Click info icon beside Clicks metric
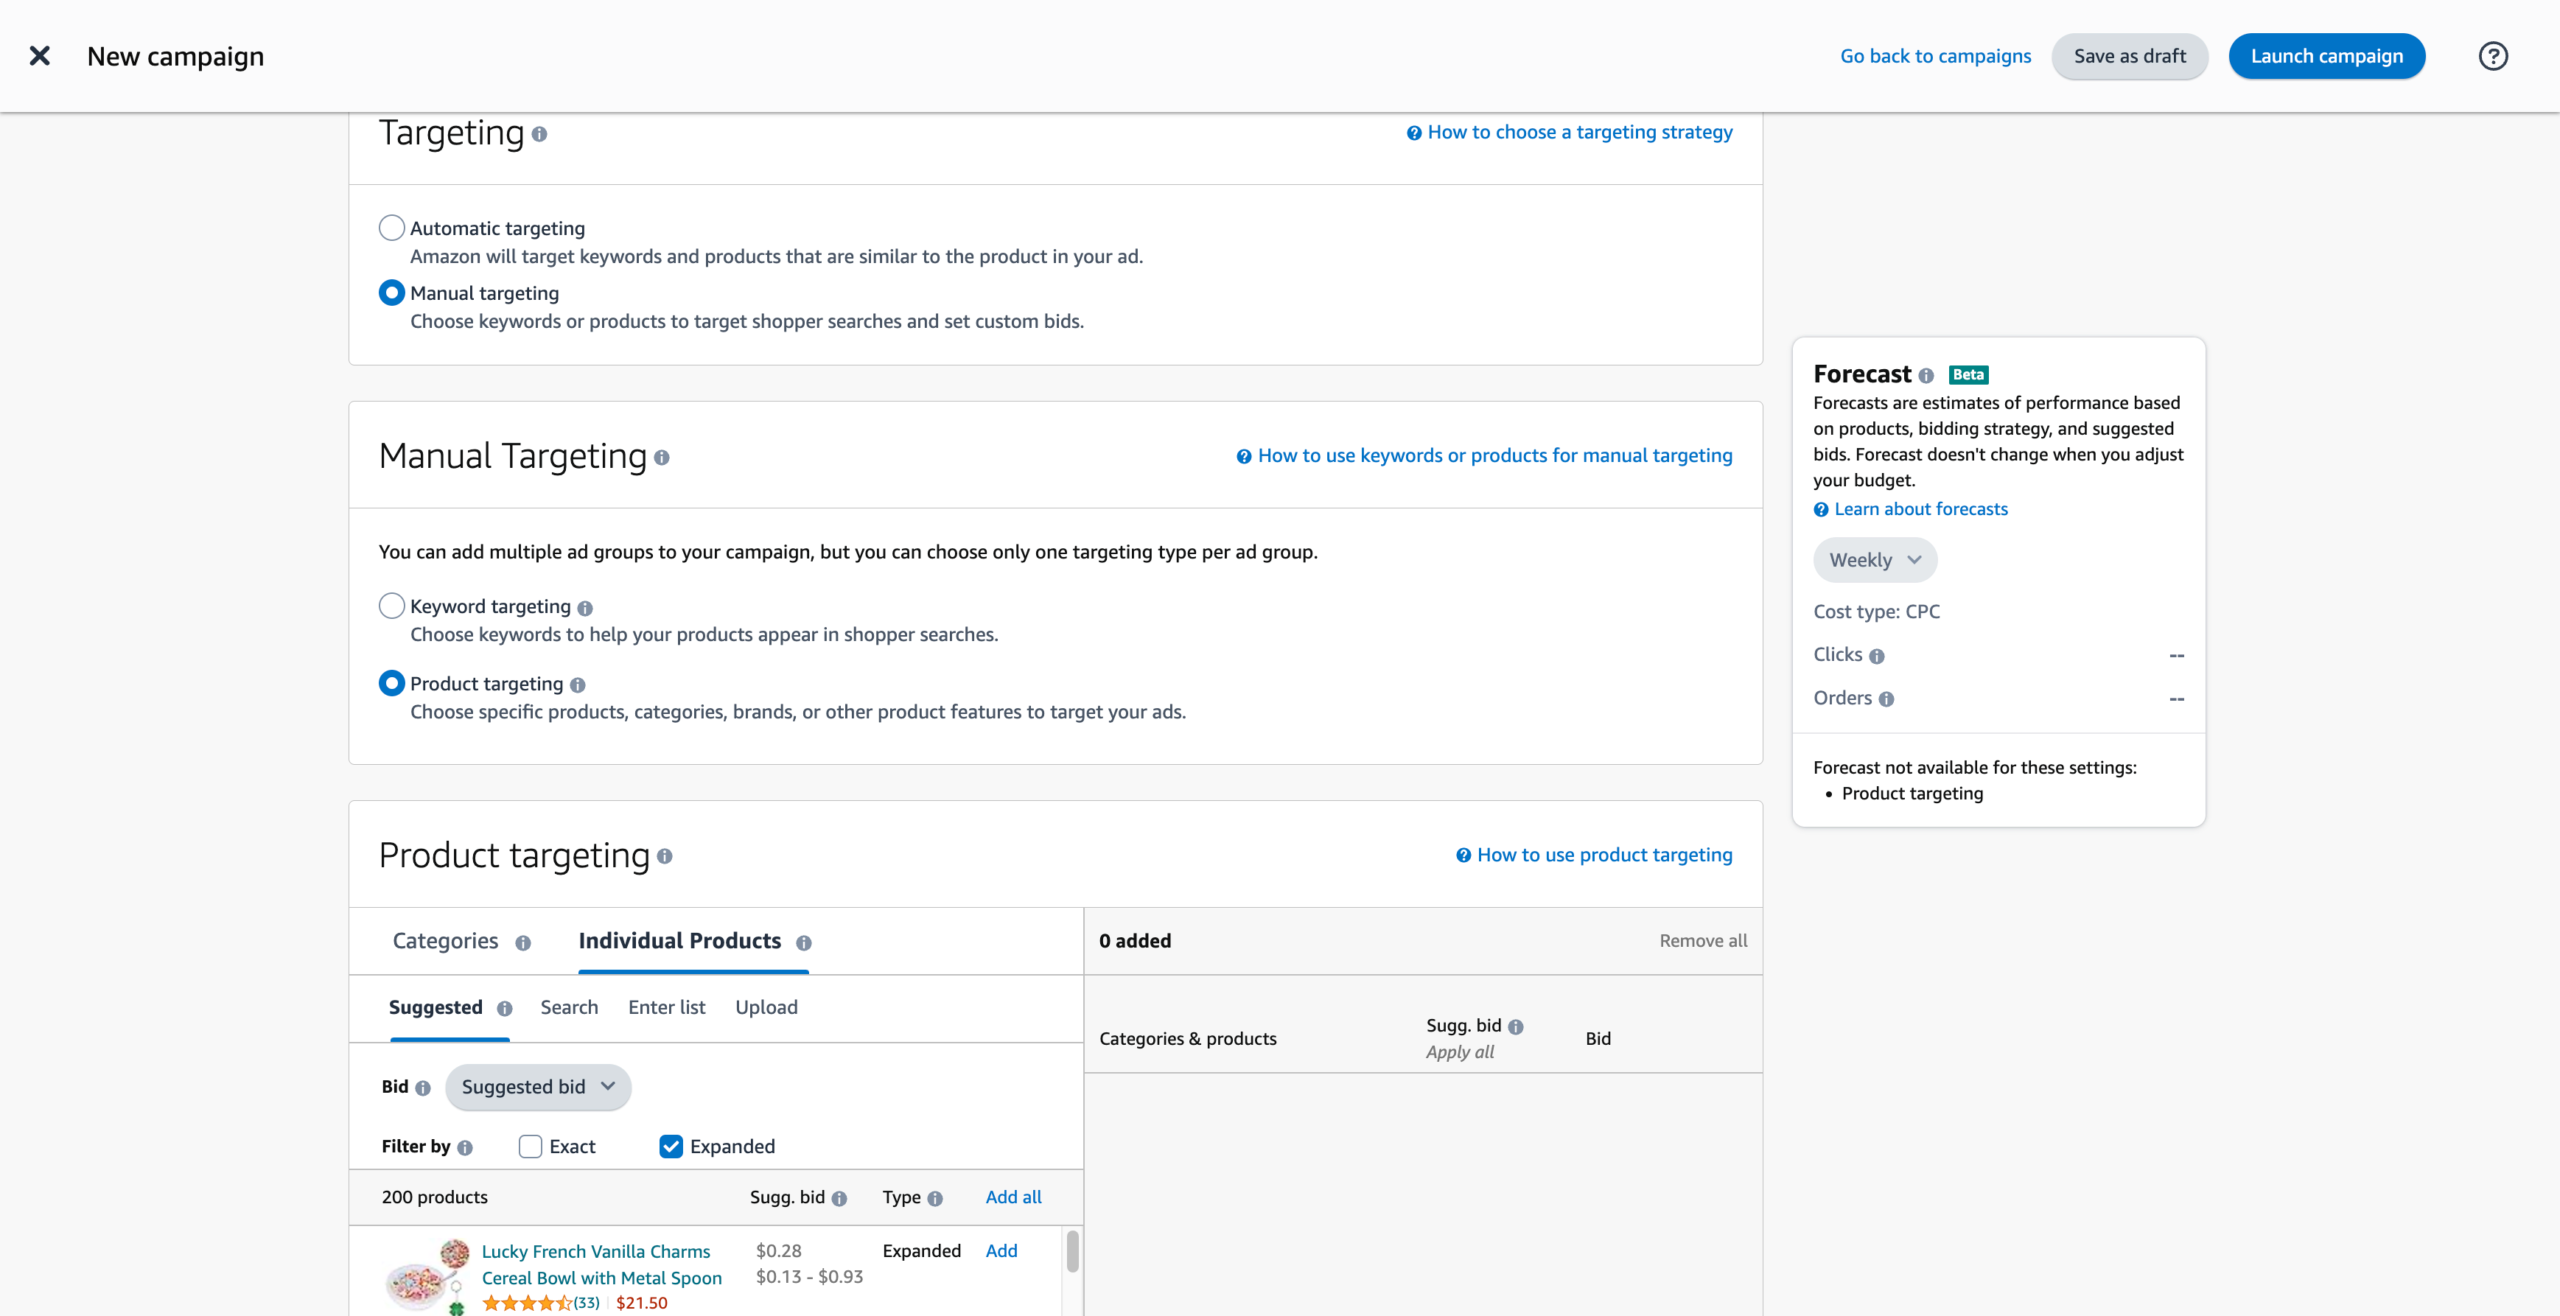This screenshot has height=1316, width=2560. coord(1877,656)
